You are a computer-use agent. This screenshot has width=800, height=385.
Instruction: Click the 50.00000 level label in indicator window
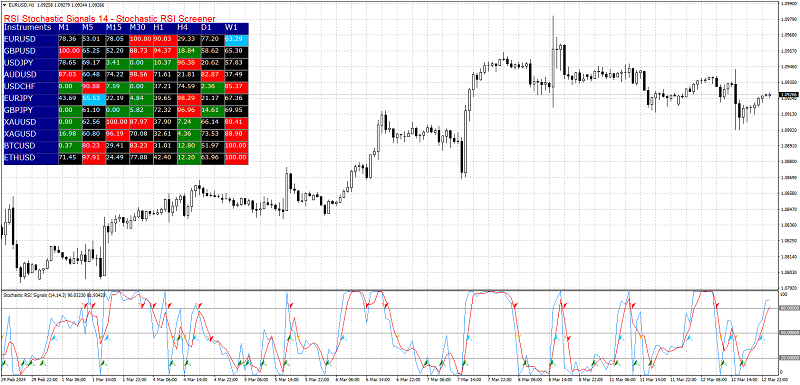pyautogui.click(x=789, y=332)
